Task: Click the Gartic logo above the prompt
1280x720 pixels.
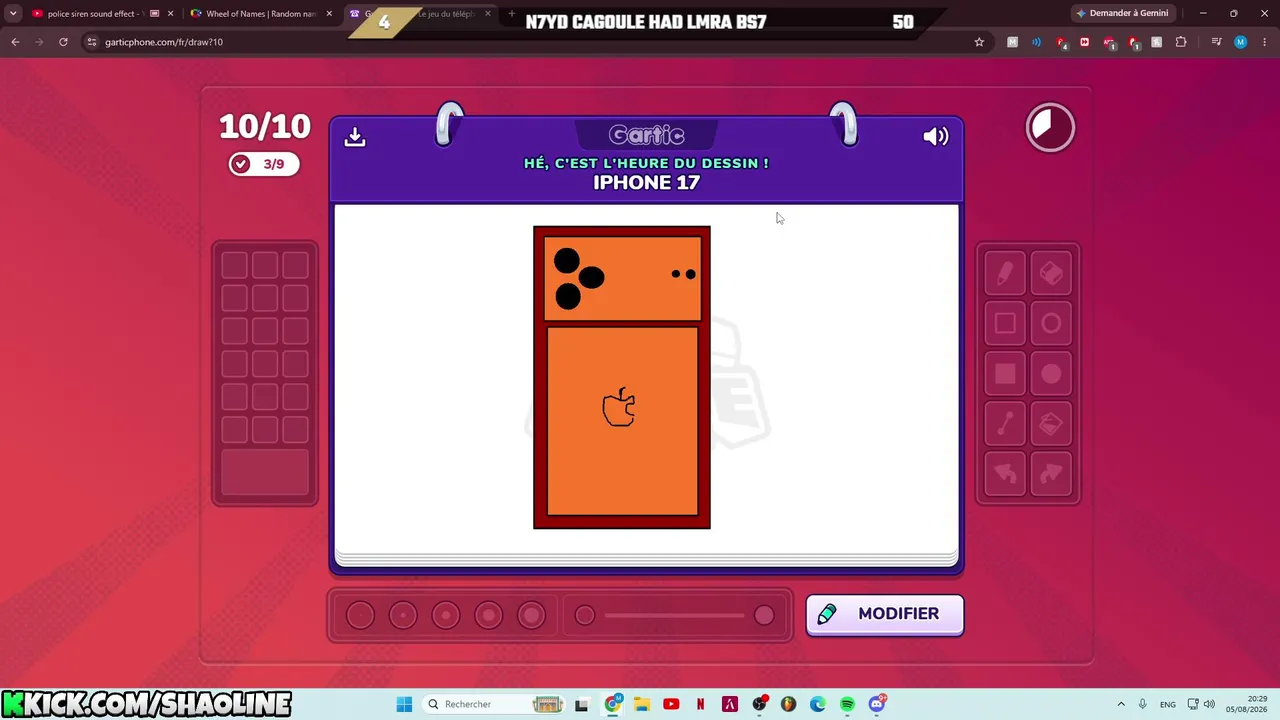Action: click(646, 135)
